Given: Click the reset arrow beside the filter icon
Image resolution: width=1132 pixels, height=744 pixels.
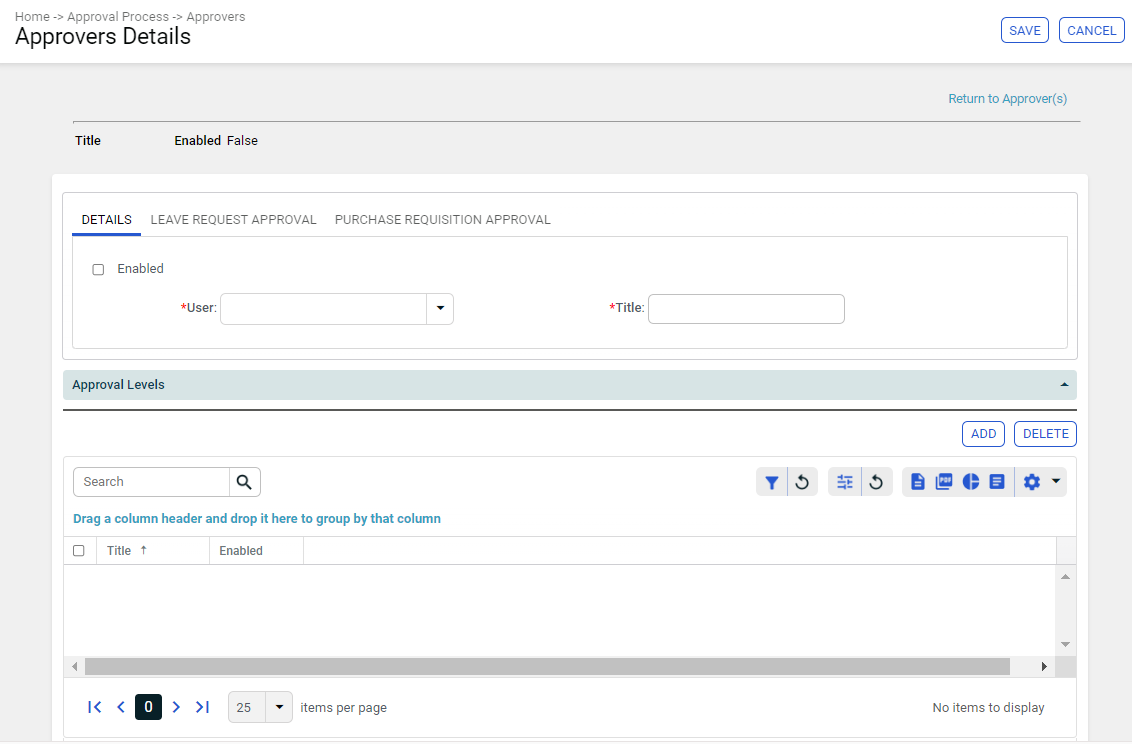Looking at the screenshot, I should pyautogui.click(x=802, y=482).
